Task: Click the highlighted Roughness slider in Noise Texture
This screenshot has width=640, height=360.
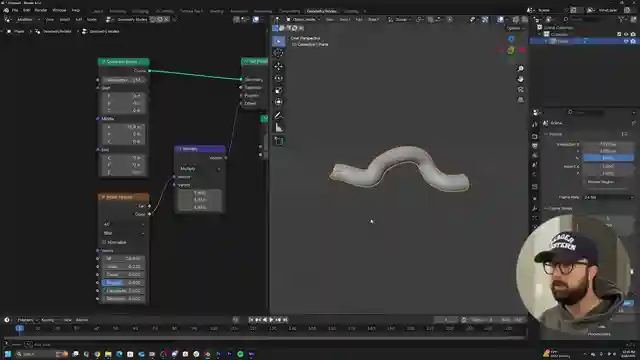Action: tap(123, 282)
